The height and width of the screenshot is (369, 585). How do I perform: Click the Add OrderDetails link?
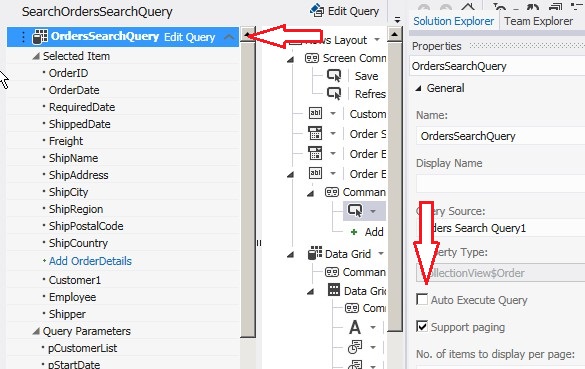point(90,261)
